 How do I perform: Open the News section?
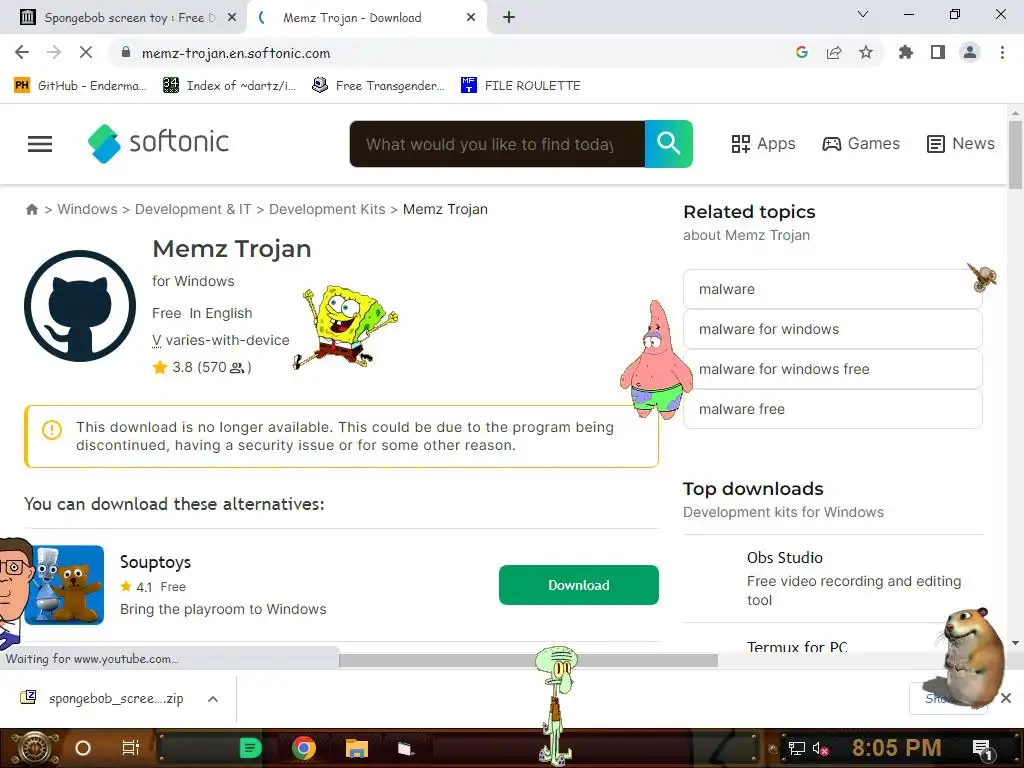(x=961, y=144)
